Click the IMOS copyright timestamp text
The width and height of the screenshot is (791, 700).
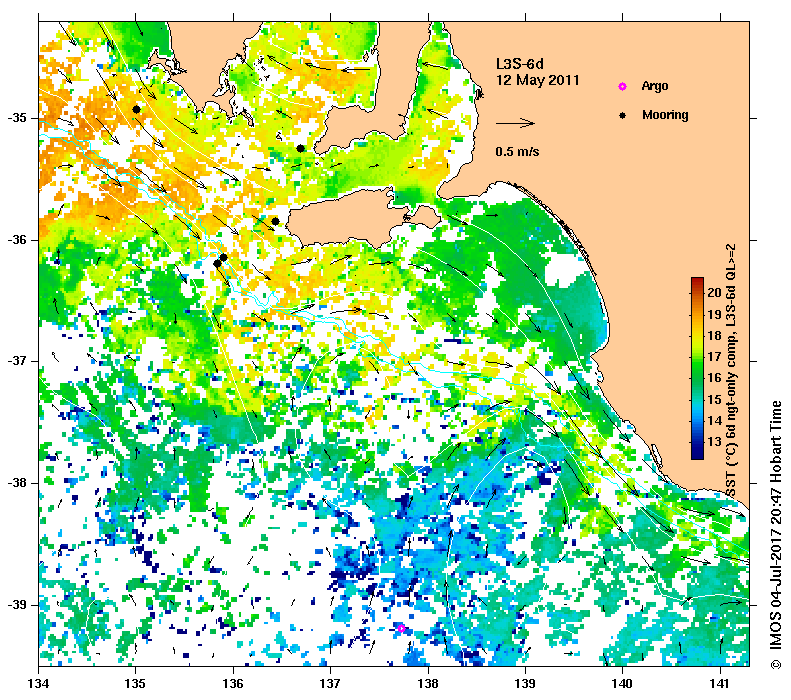point(776,535)
